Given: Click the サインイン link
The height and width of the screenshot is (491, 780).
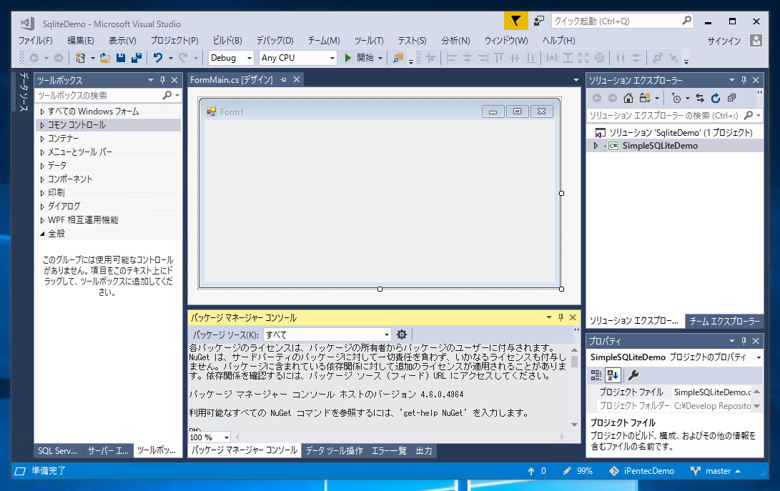Looking at the screenshot, I should [x=724, y=41].
